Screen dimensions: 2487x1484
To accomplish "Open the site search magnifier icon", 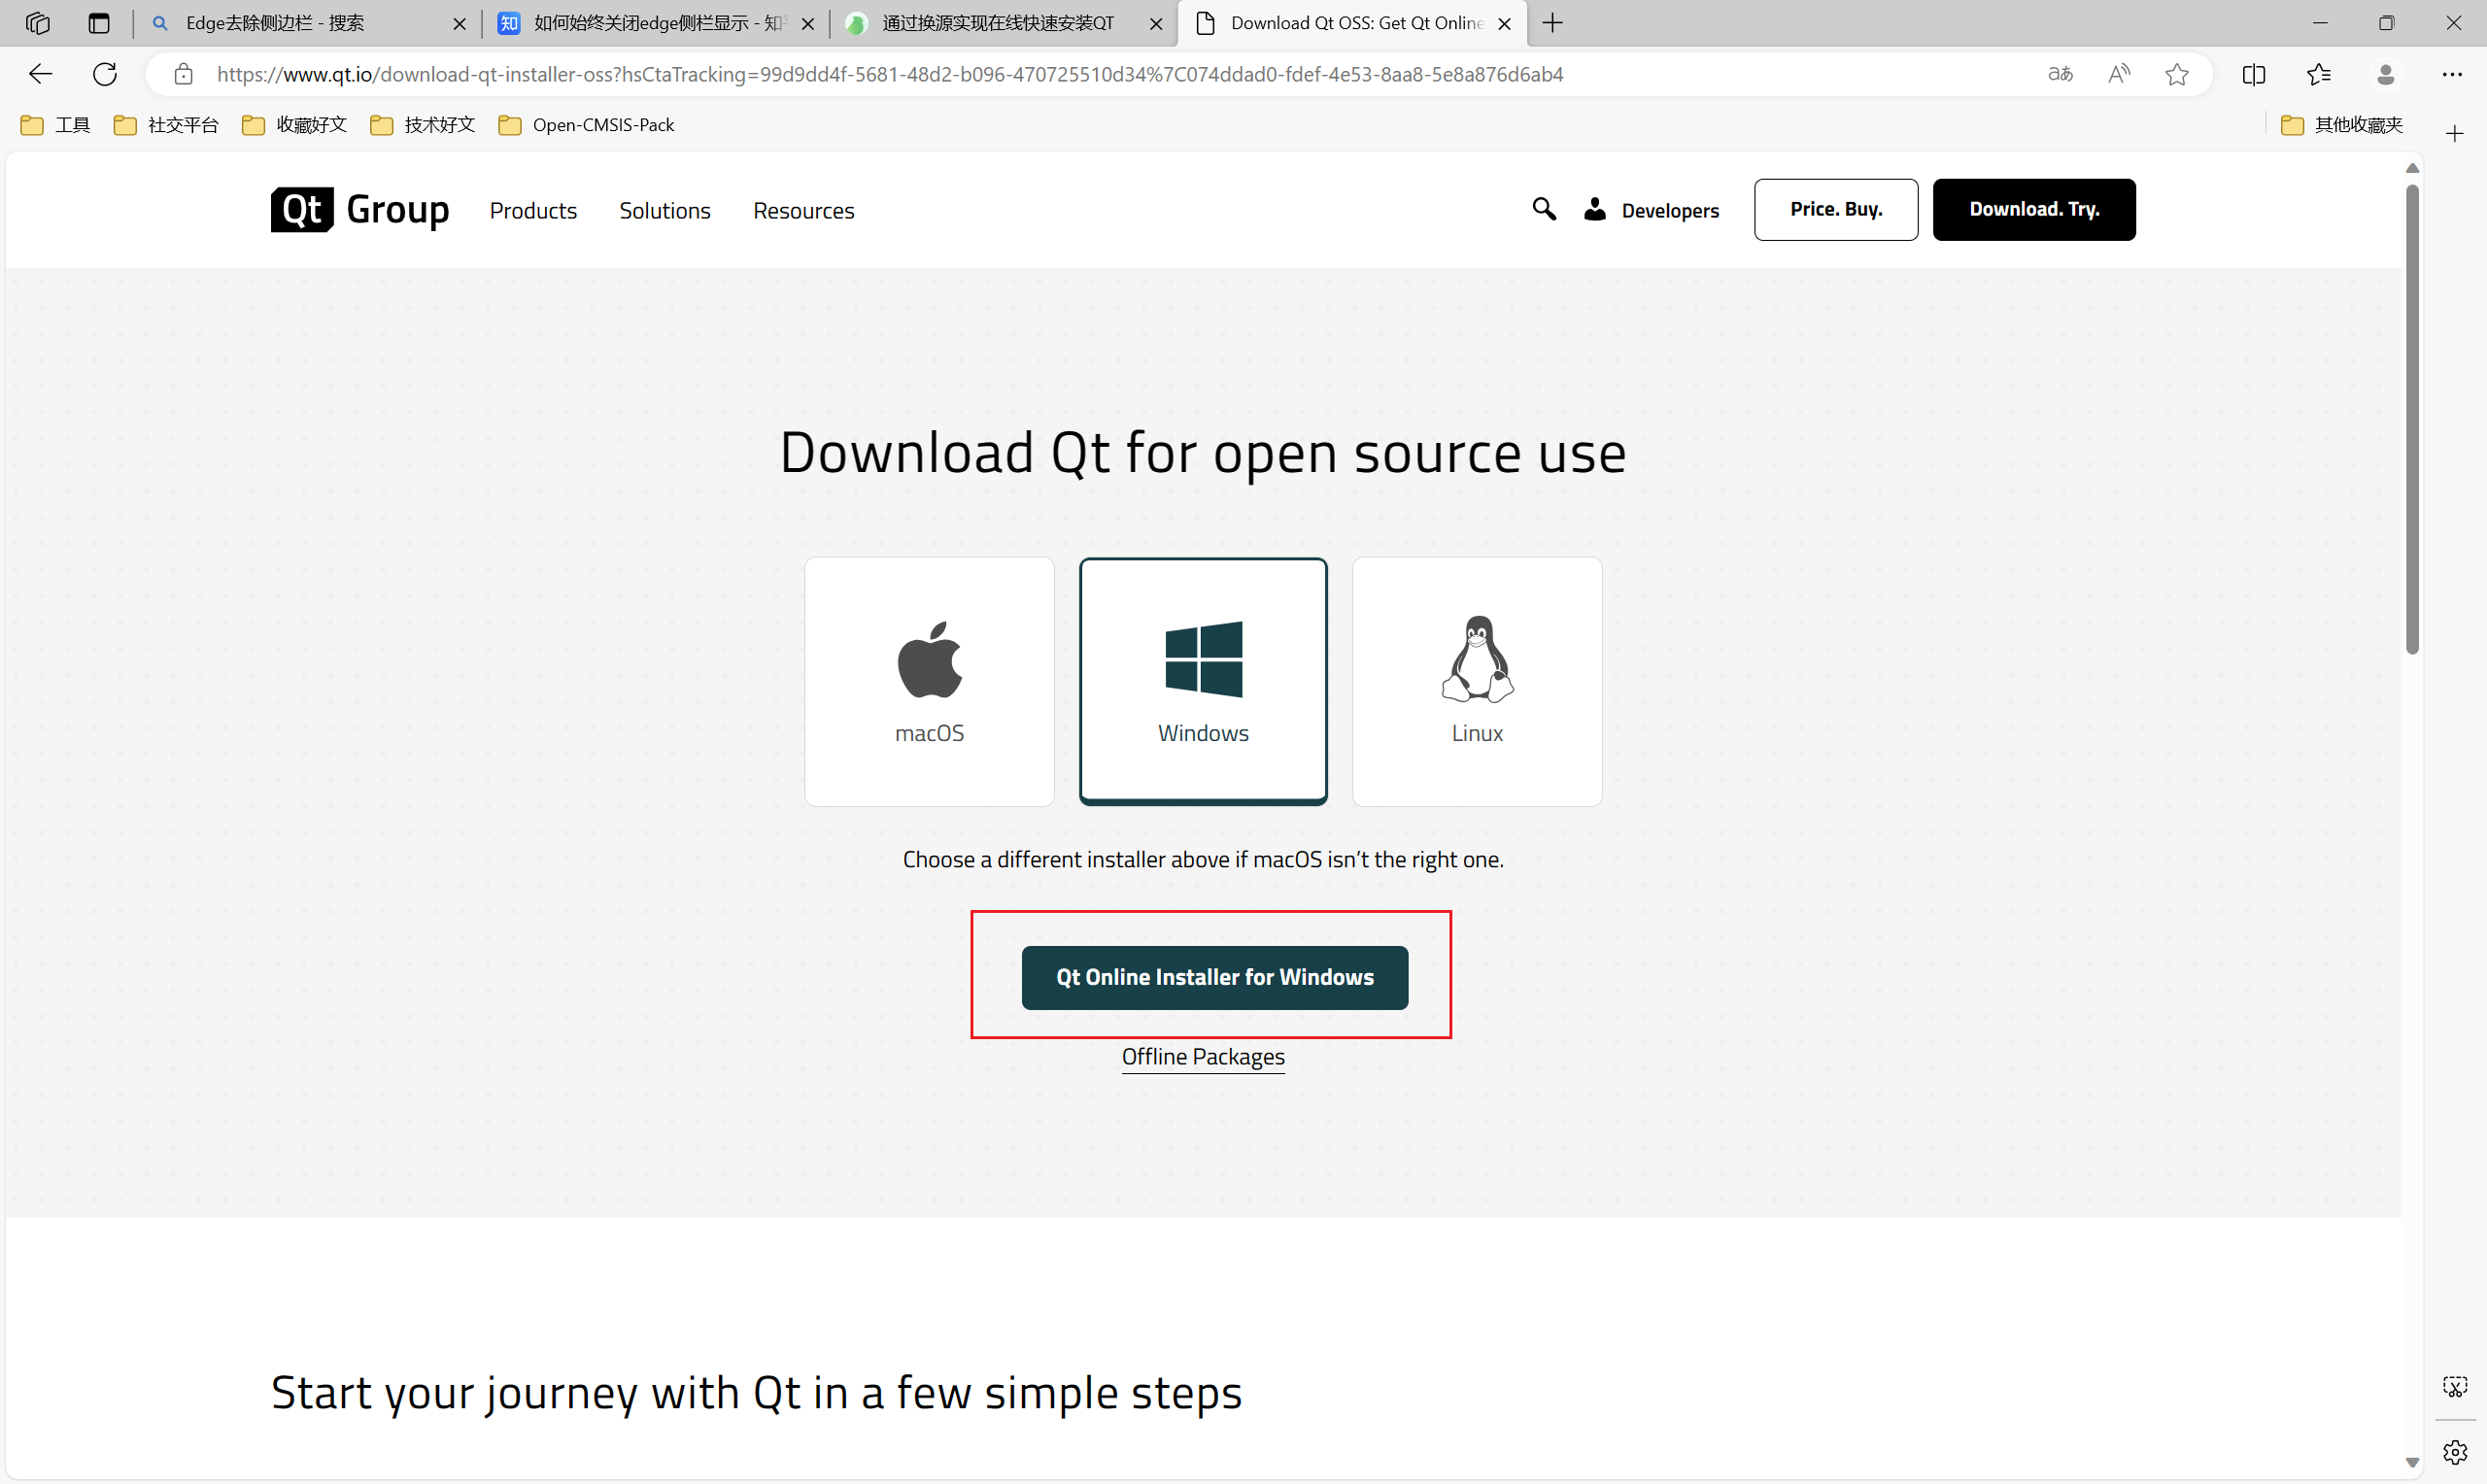I will (1543, 209).
